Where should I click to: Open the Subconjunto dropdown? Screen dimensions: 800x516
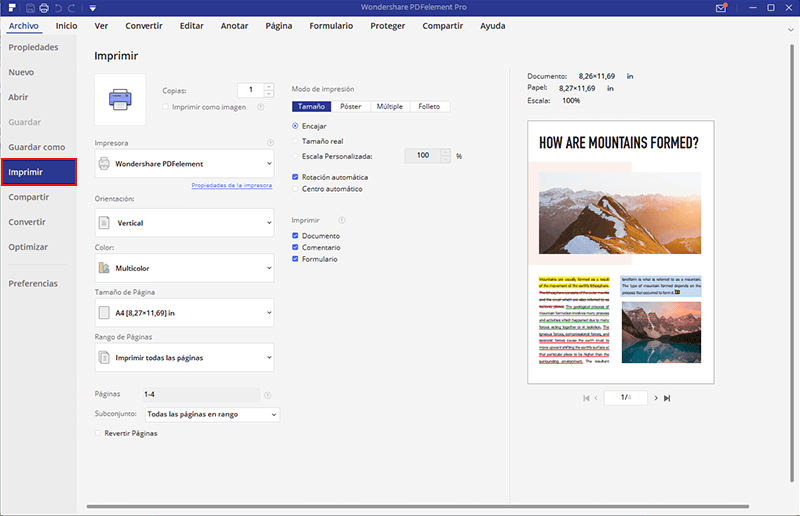pos(212,414)
